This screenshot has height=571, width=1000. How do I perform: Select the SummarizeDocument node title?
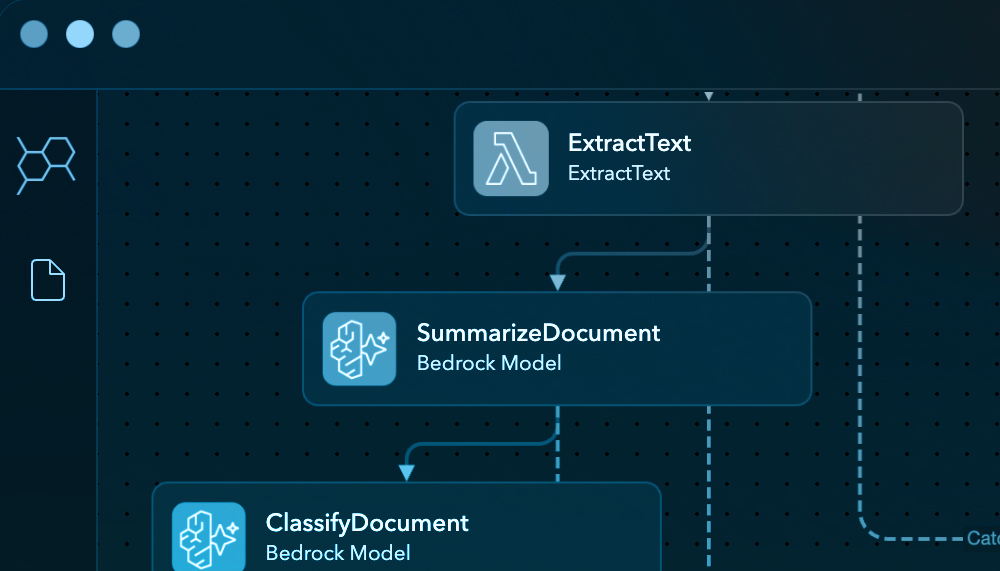pyautogui.click(x=538, y=333)
